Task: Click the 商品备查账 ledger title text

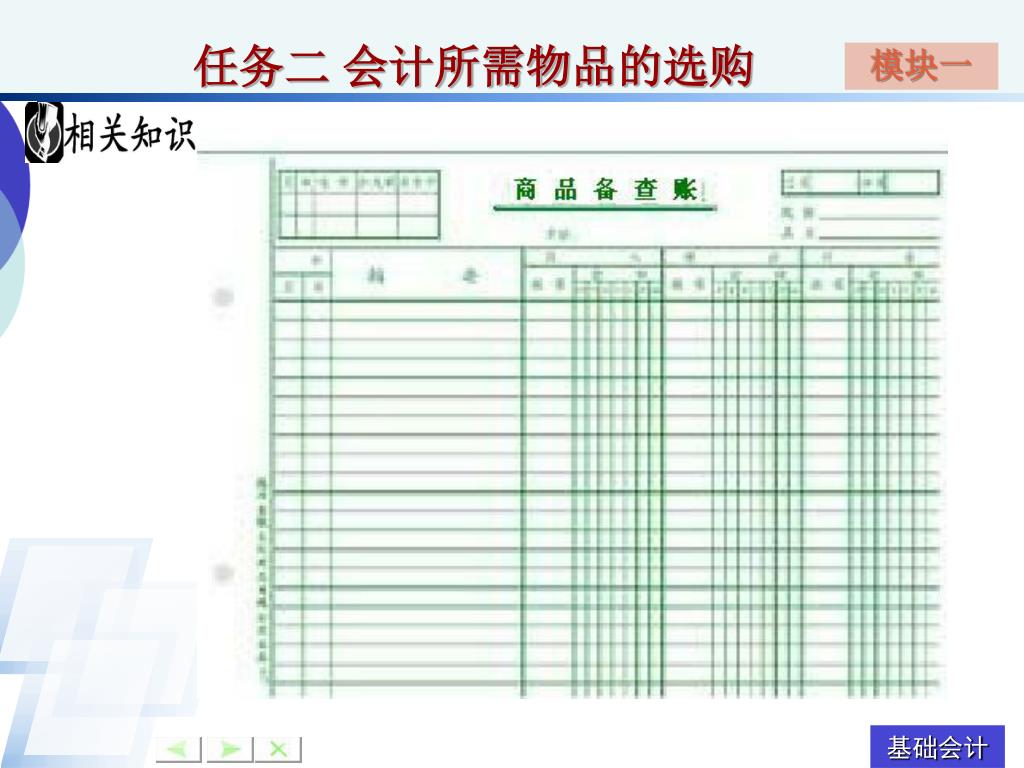Action: click(605, 189)
